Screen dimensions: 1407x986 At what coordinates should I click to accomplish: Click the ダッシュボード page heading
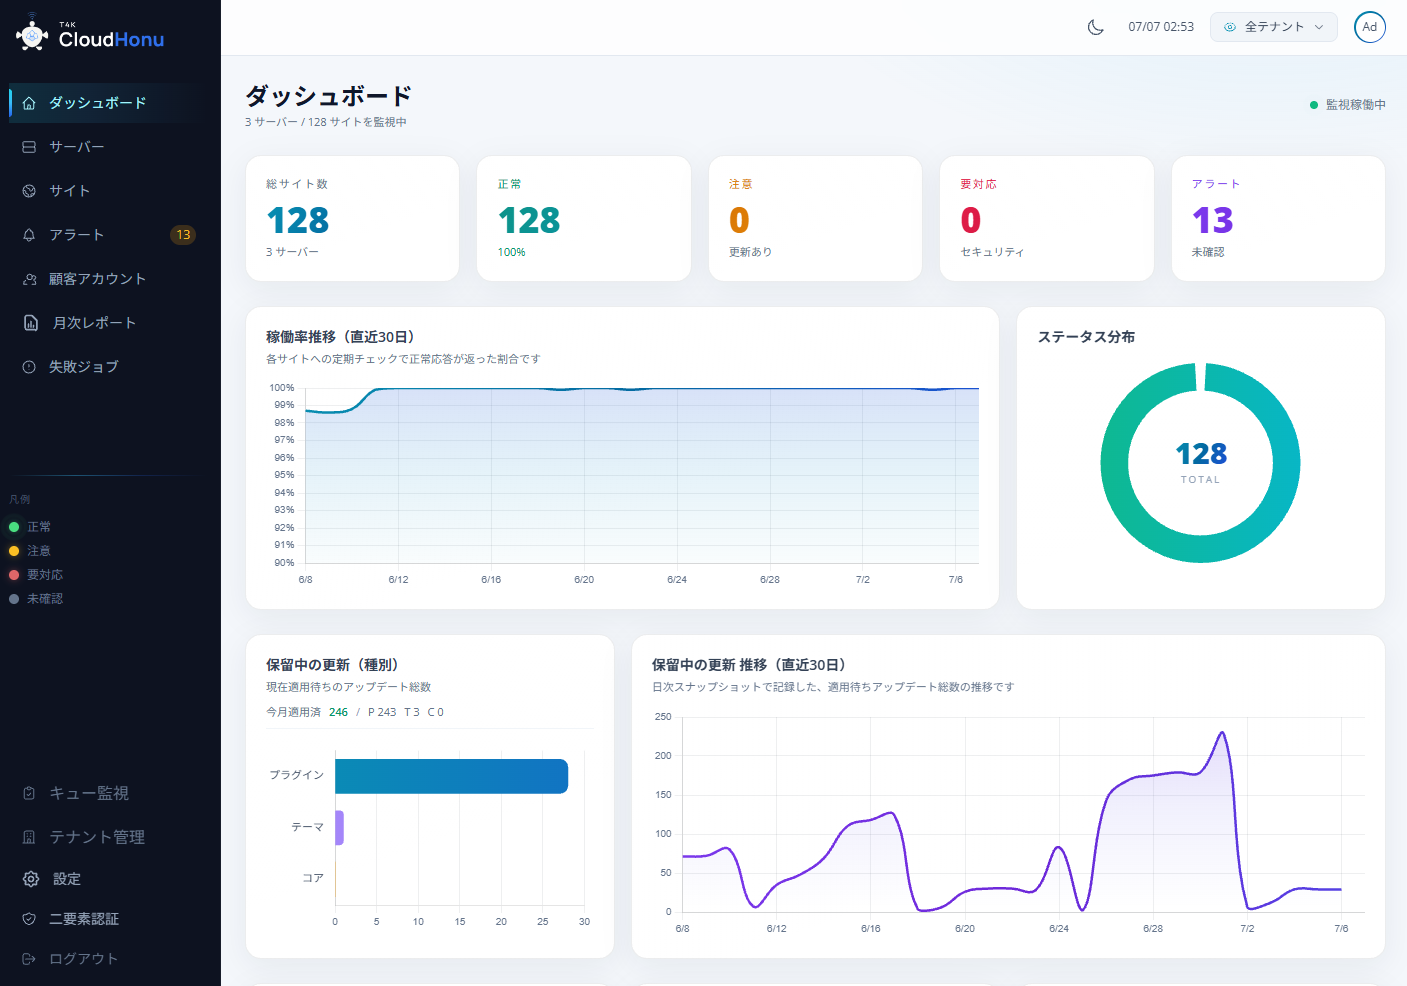click(329, 96)
